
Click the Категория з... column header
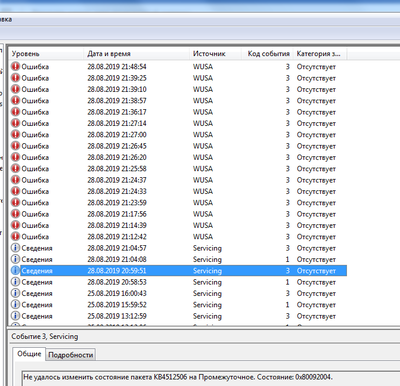(320, 54)
